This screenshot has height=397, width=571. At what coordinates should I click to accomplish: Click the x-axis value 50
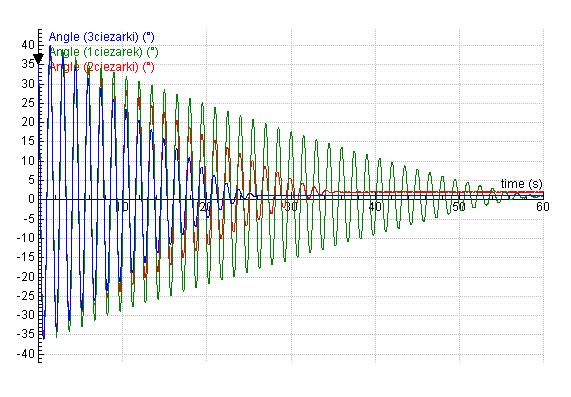coord(459,207)
